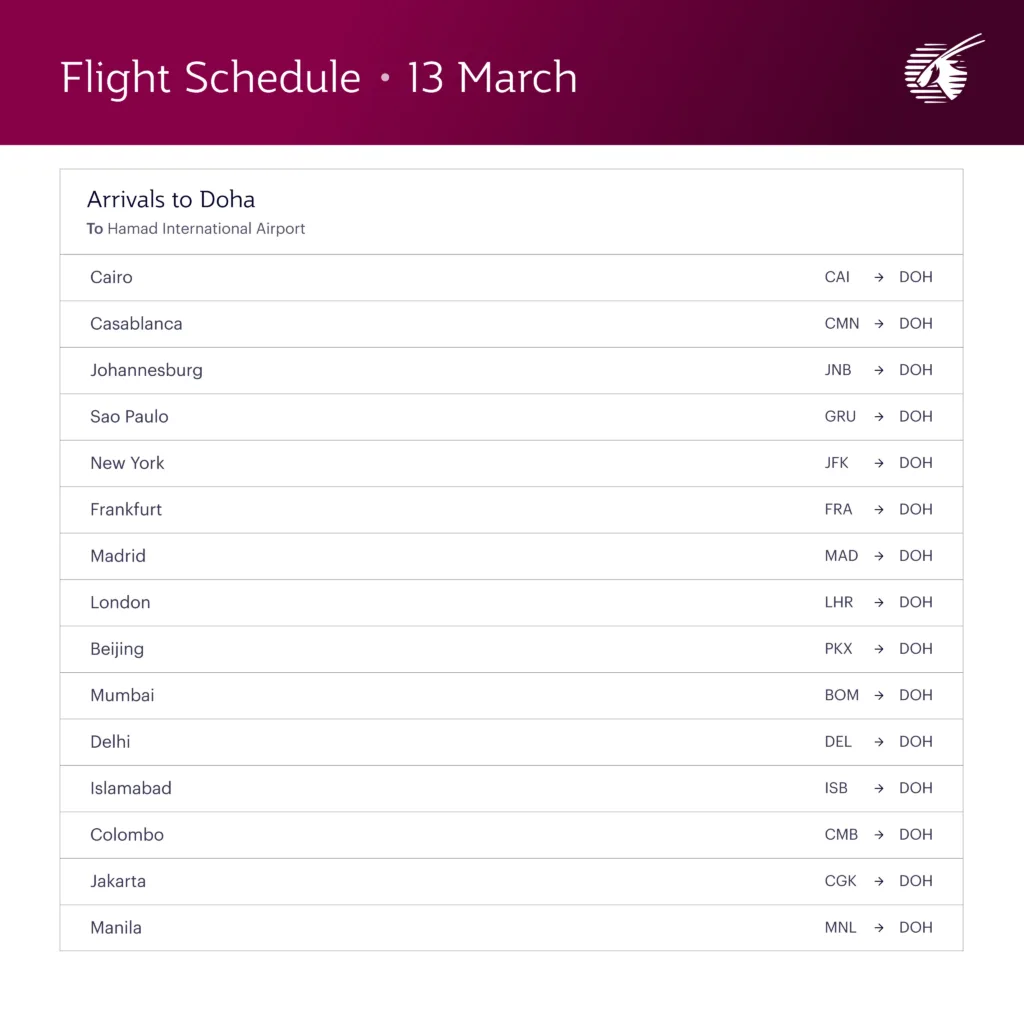Select the Casablanca flight row
The width and height of the screenshot is (1024, 1024).
(510, 324)
